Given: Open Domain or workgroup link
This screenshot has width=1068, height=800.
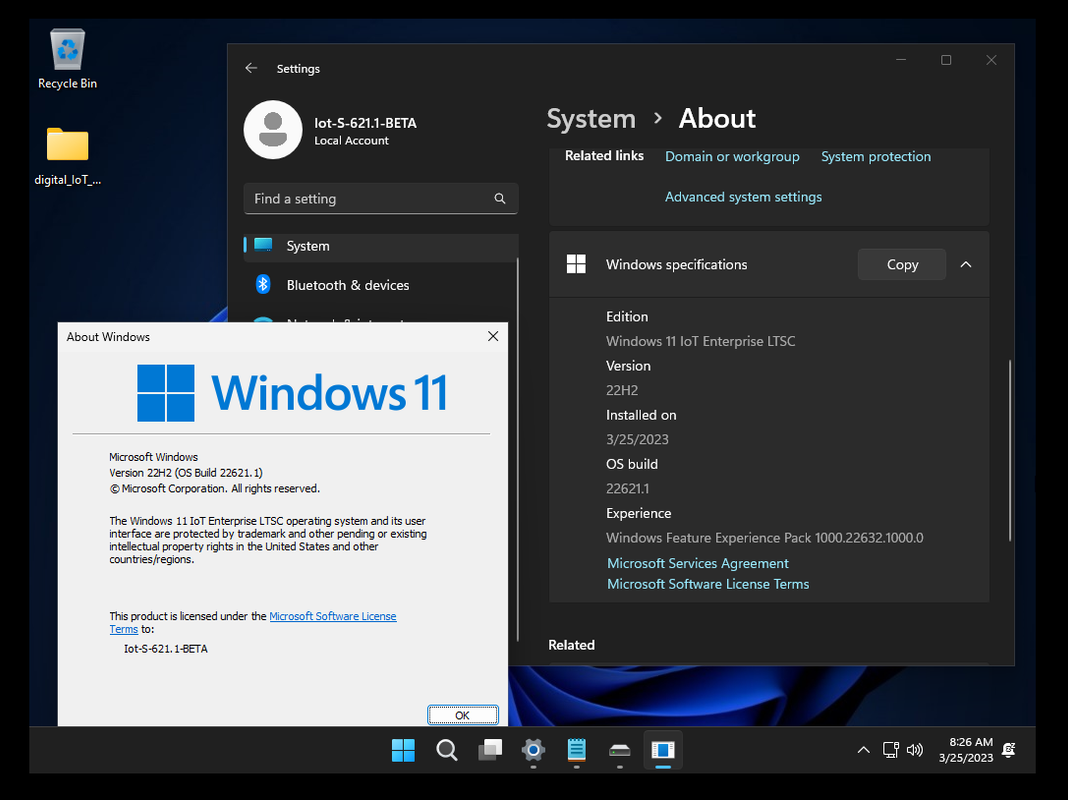Looking at the screenshot, I should [732, 157].
